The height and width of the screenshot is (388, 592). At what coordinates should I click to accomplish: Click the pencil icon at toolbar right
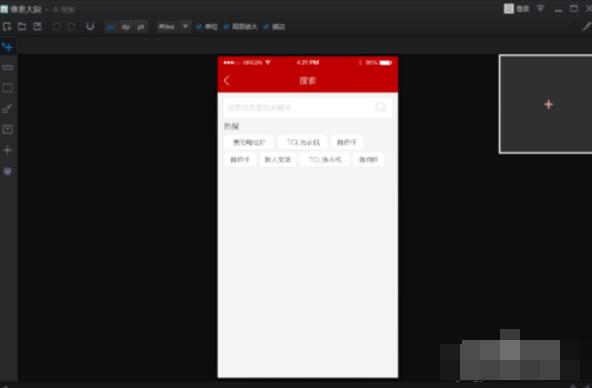coord(586,26)
